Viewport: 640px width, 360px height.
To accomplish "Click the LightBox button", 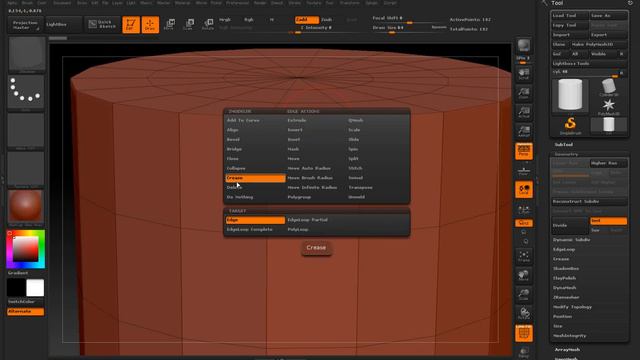I will 63,24.
